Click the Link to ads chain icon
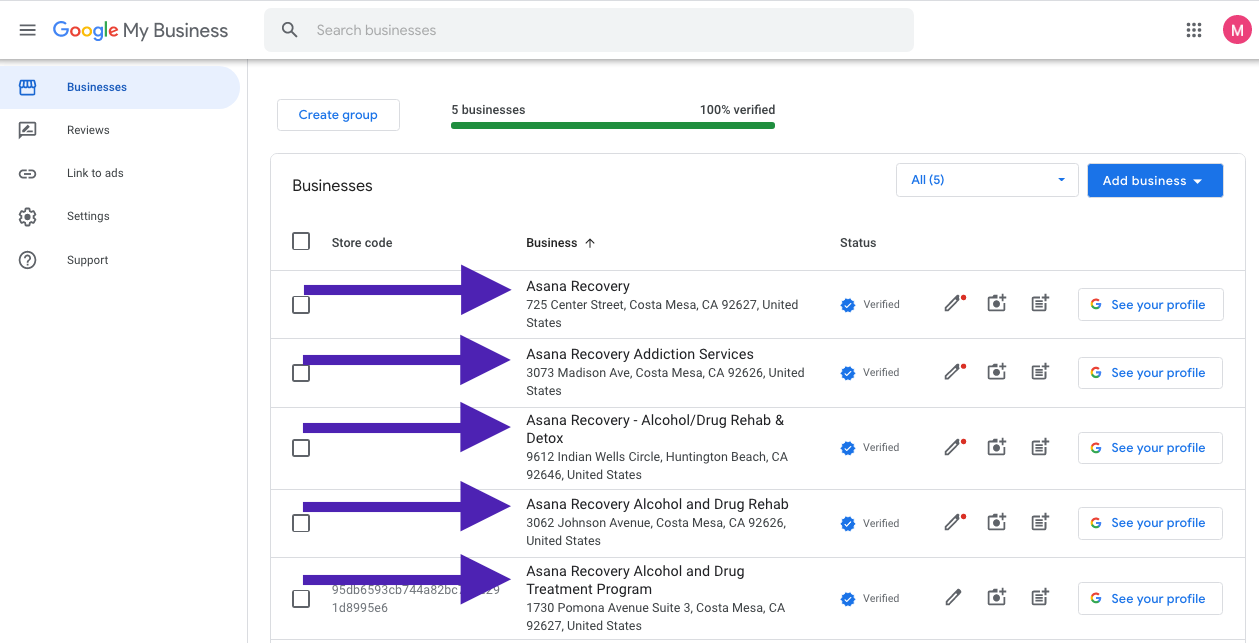 click(28, 173)
